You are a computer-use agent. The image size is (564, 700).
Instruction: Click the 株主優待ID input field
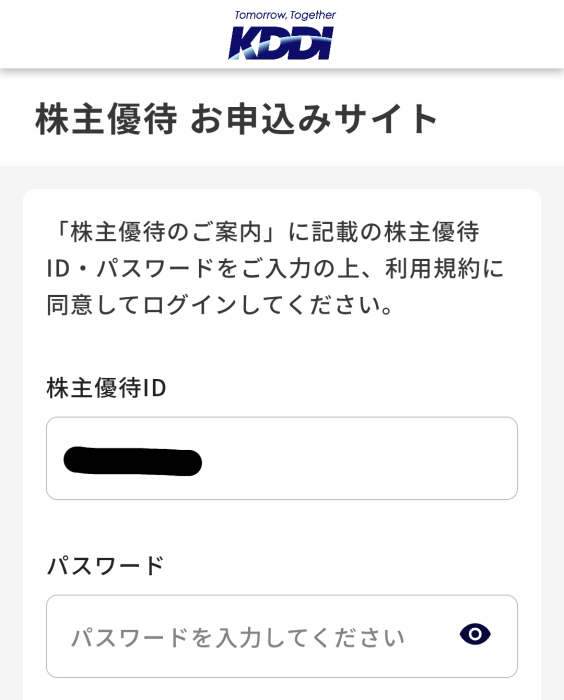[x=282, y=458]
